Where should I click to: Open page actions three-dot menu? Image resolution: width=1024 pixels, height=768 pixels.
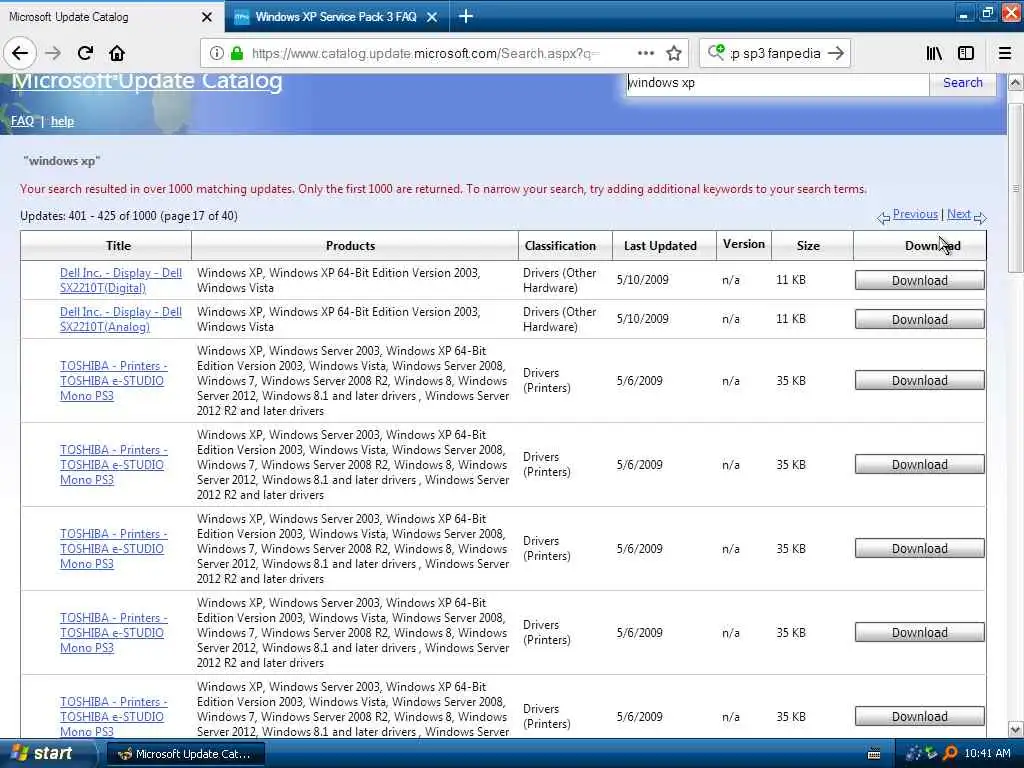(x=646, y=53)
